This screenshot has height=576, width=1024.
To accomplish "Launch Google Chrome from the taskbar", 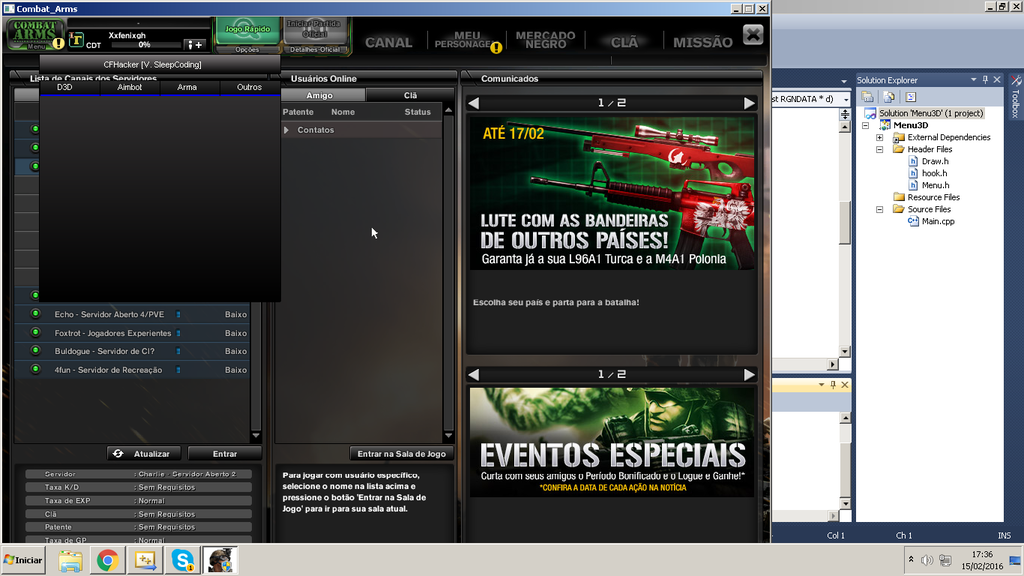I will pos(107,560).
